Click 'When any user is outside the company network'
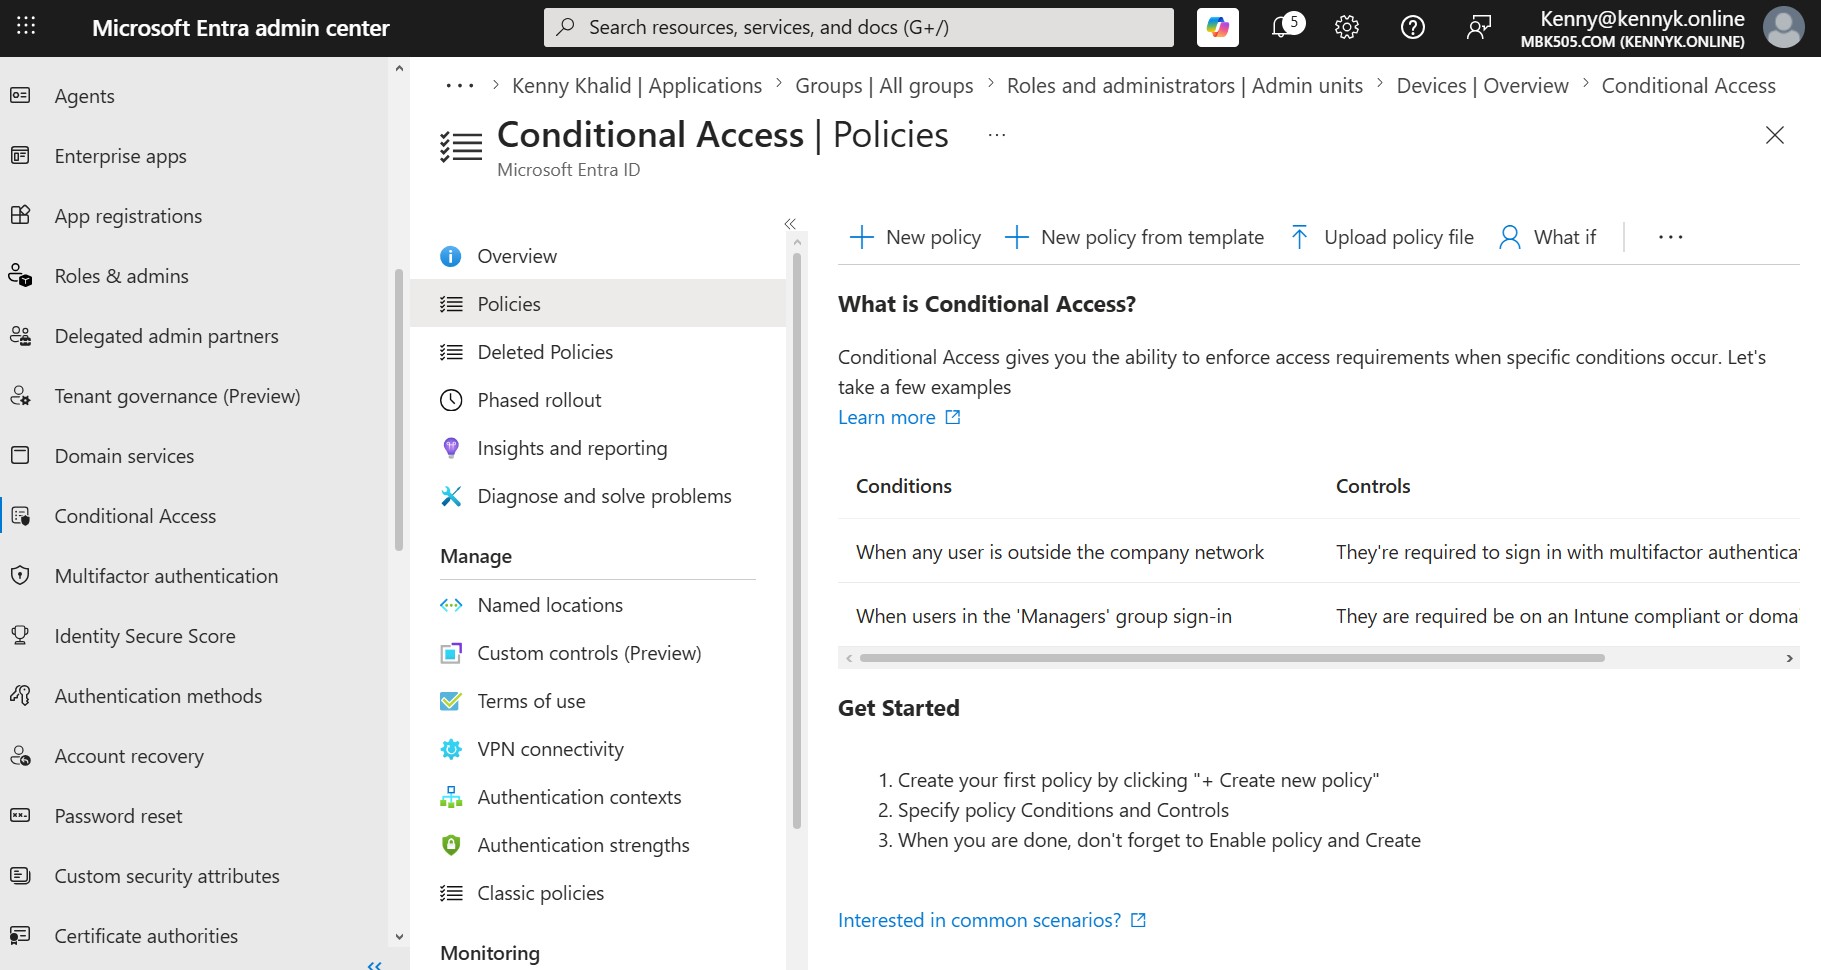This screenshot has height=970, width=1821. 1060,552
